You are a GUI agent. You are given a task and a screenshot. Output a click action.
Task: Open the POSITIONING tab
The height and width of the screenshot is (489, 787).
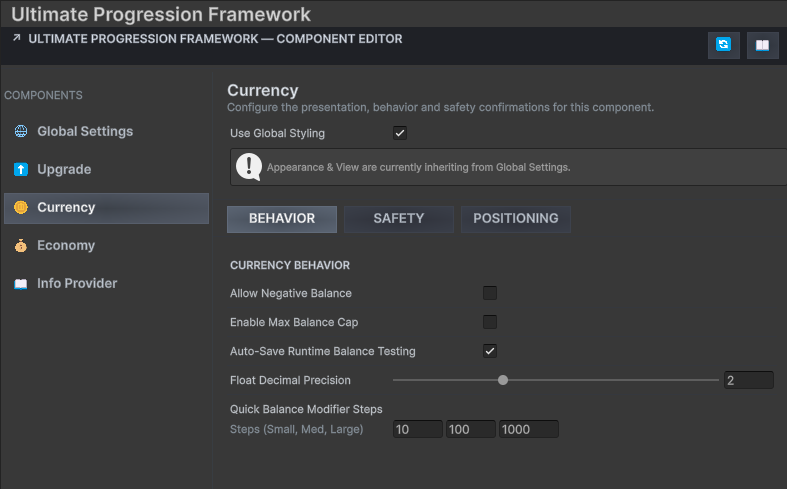tap(516, 219)
